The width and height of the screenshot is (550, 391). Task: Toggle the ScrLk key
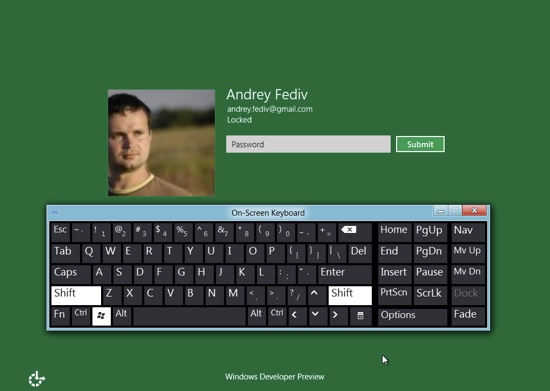point(430,295)
